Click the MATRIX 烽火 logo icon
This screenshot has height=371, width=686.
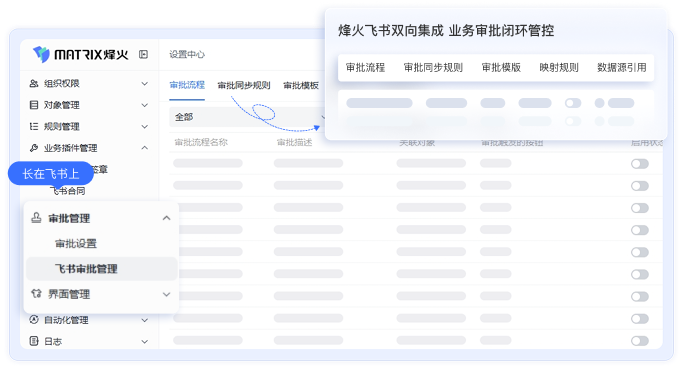[x=42, y=54]
